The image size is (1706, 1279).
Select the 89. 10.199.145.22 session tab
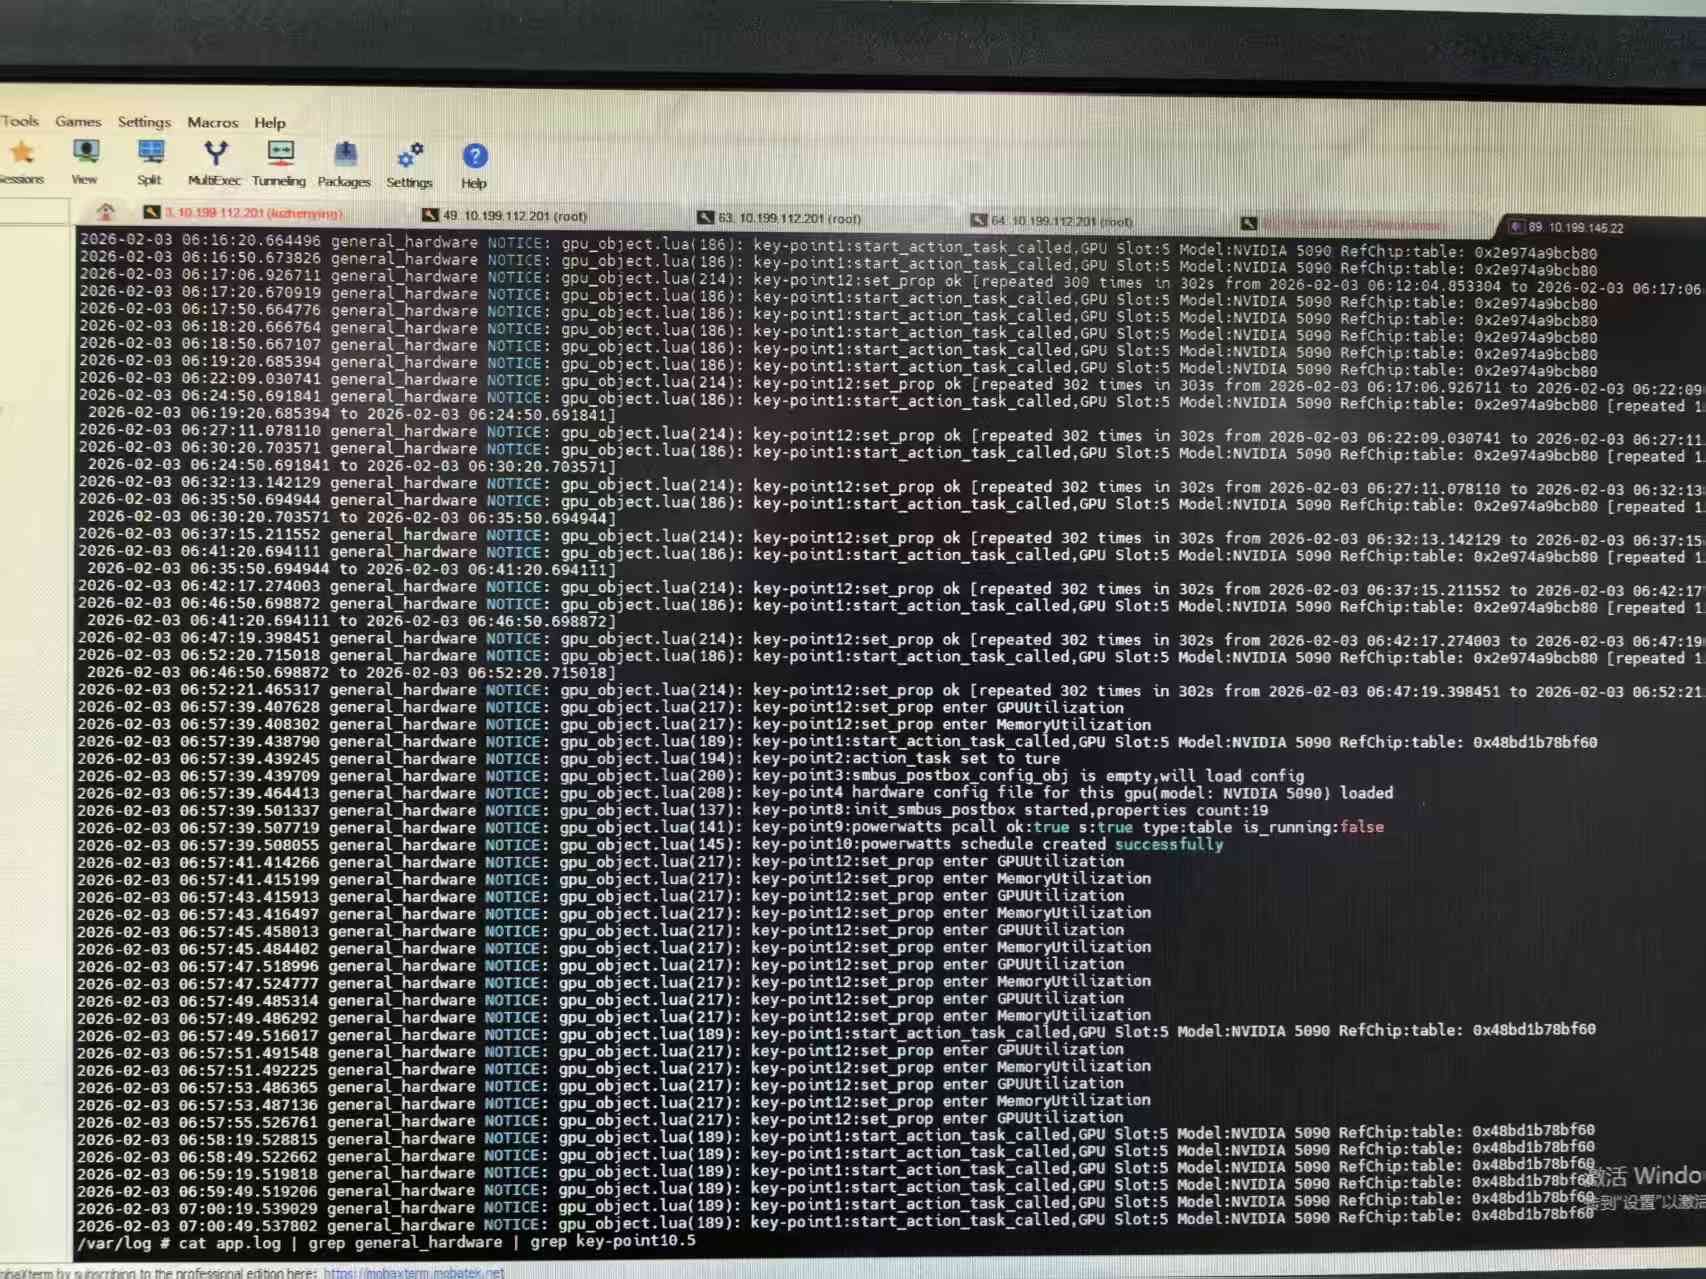pyautogui.click(x=1575, y=227)
